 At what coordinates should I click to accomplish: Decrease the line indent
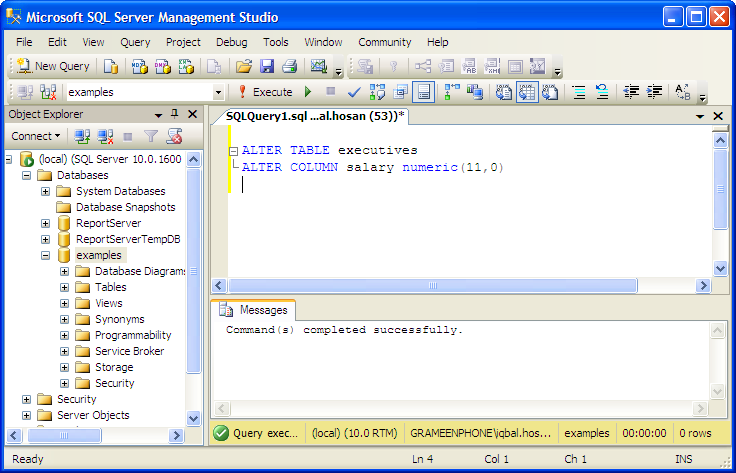(x=631, y=92)
